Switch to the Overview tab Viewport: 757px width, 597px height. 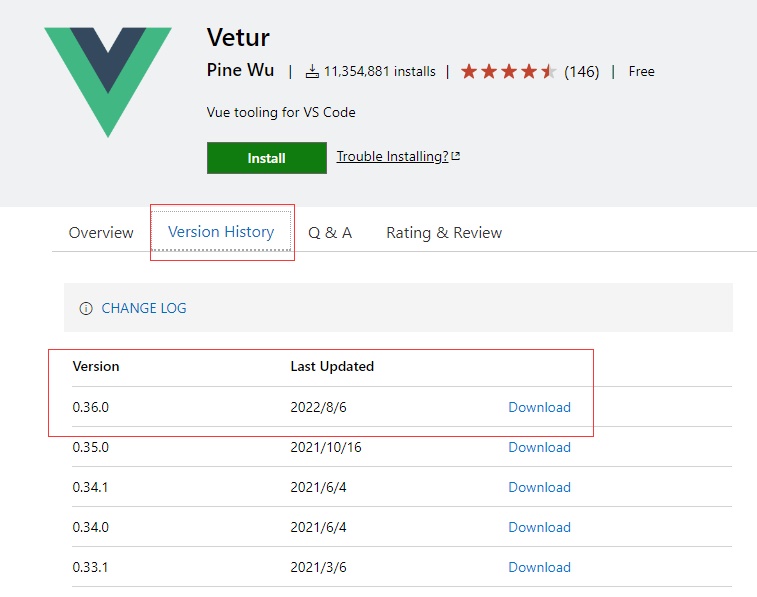tap(101, 233)
